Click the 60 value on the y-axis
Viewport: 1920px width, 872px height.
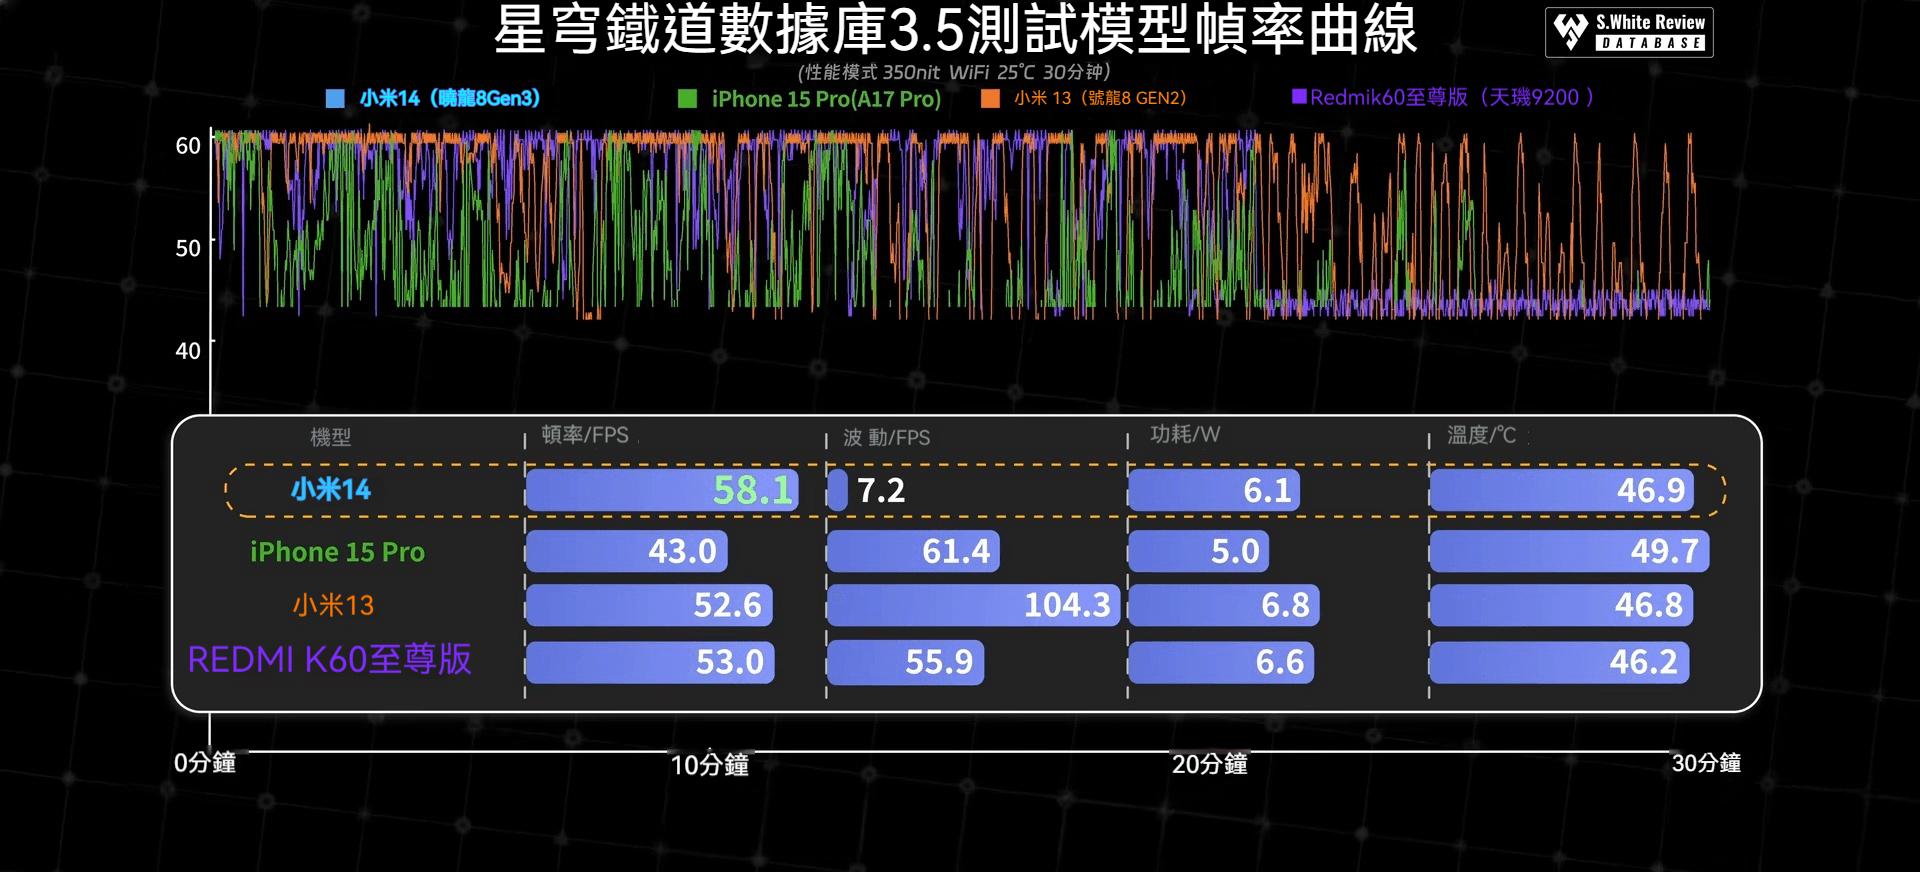pos(188,146)
